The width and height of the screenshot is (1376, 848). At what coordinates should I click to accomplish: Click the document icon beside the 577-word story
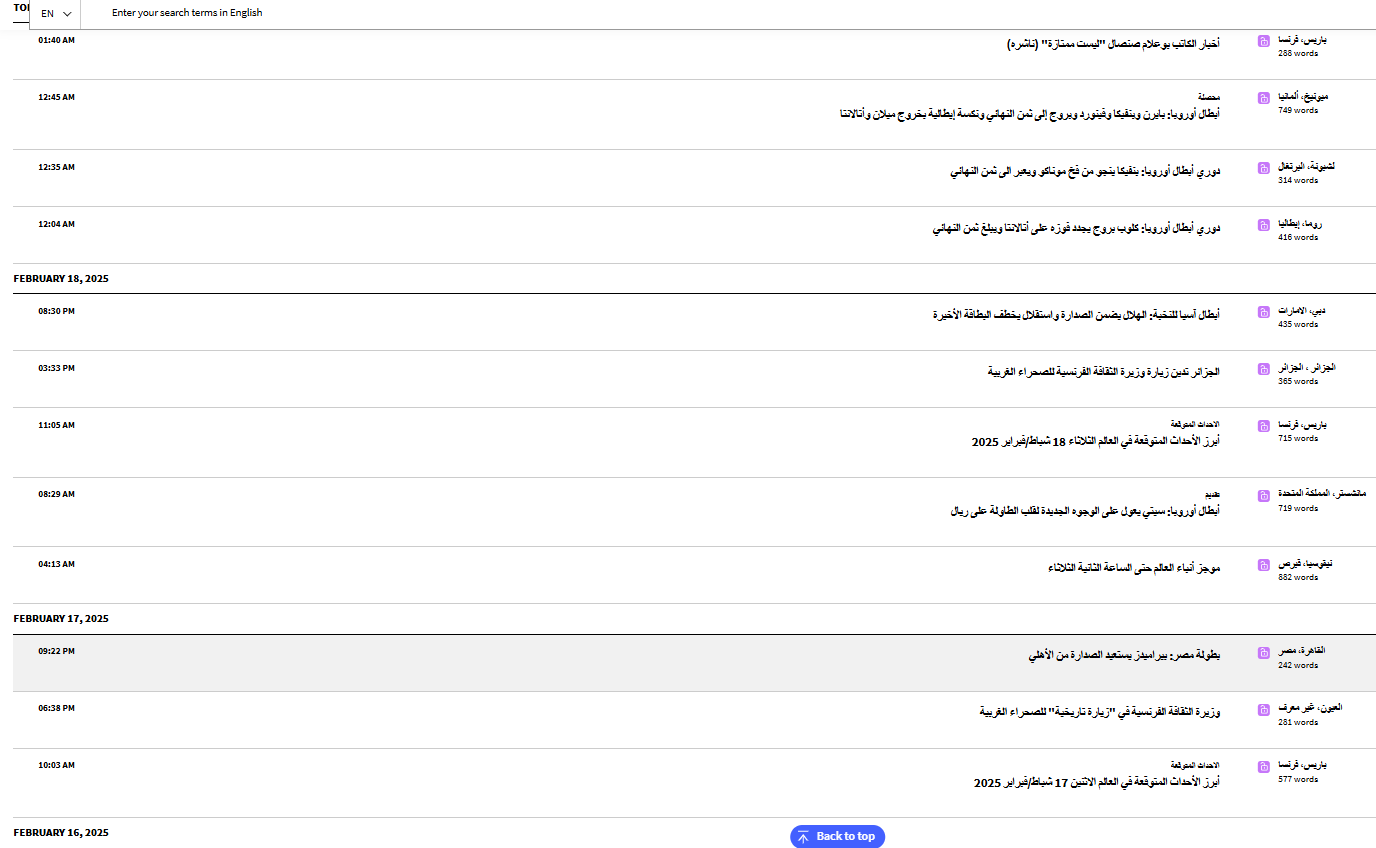click(1264, 766)
